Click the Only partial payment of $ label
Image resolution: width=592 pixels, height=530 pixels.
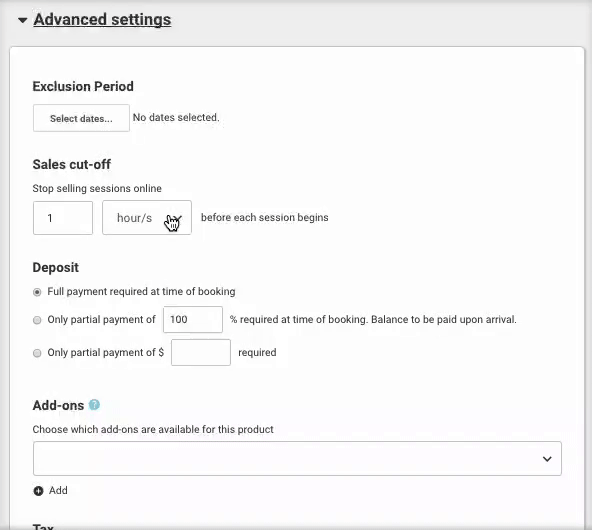105,353
